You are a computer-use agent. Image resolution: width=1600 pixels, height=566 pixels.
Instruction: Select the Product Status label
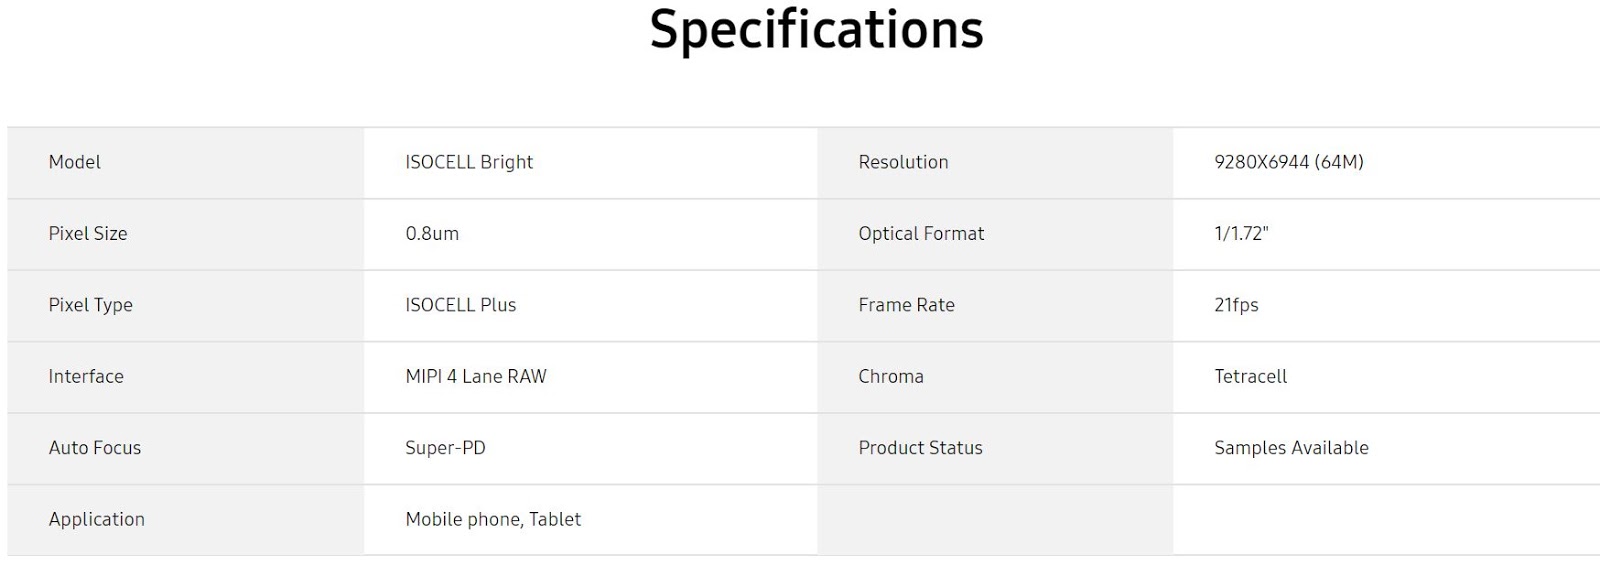coord(920,448)
